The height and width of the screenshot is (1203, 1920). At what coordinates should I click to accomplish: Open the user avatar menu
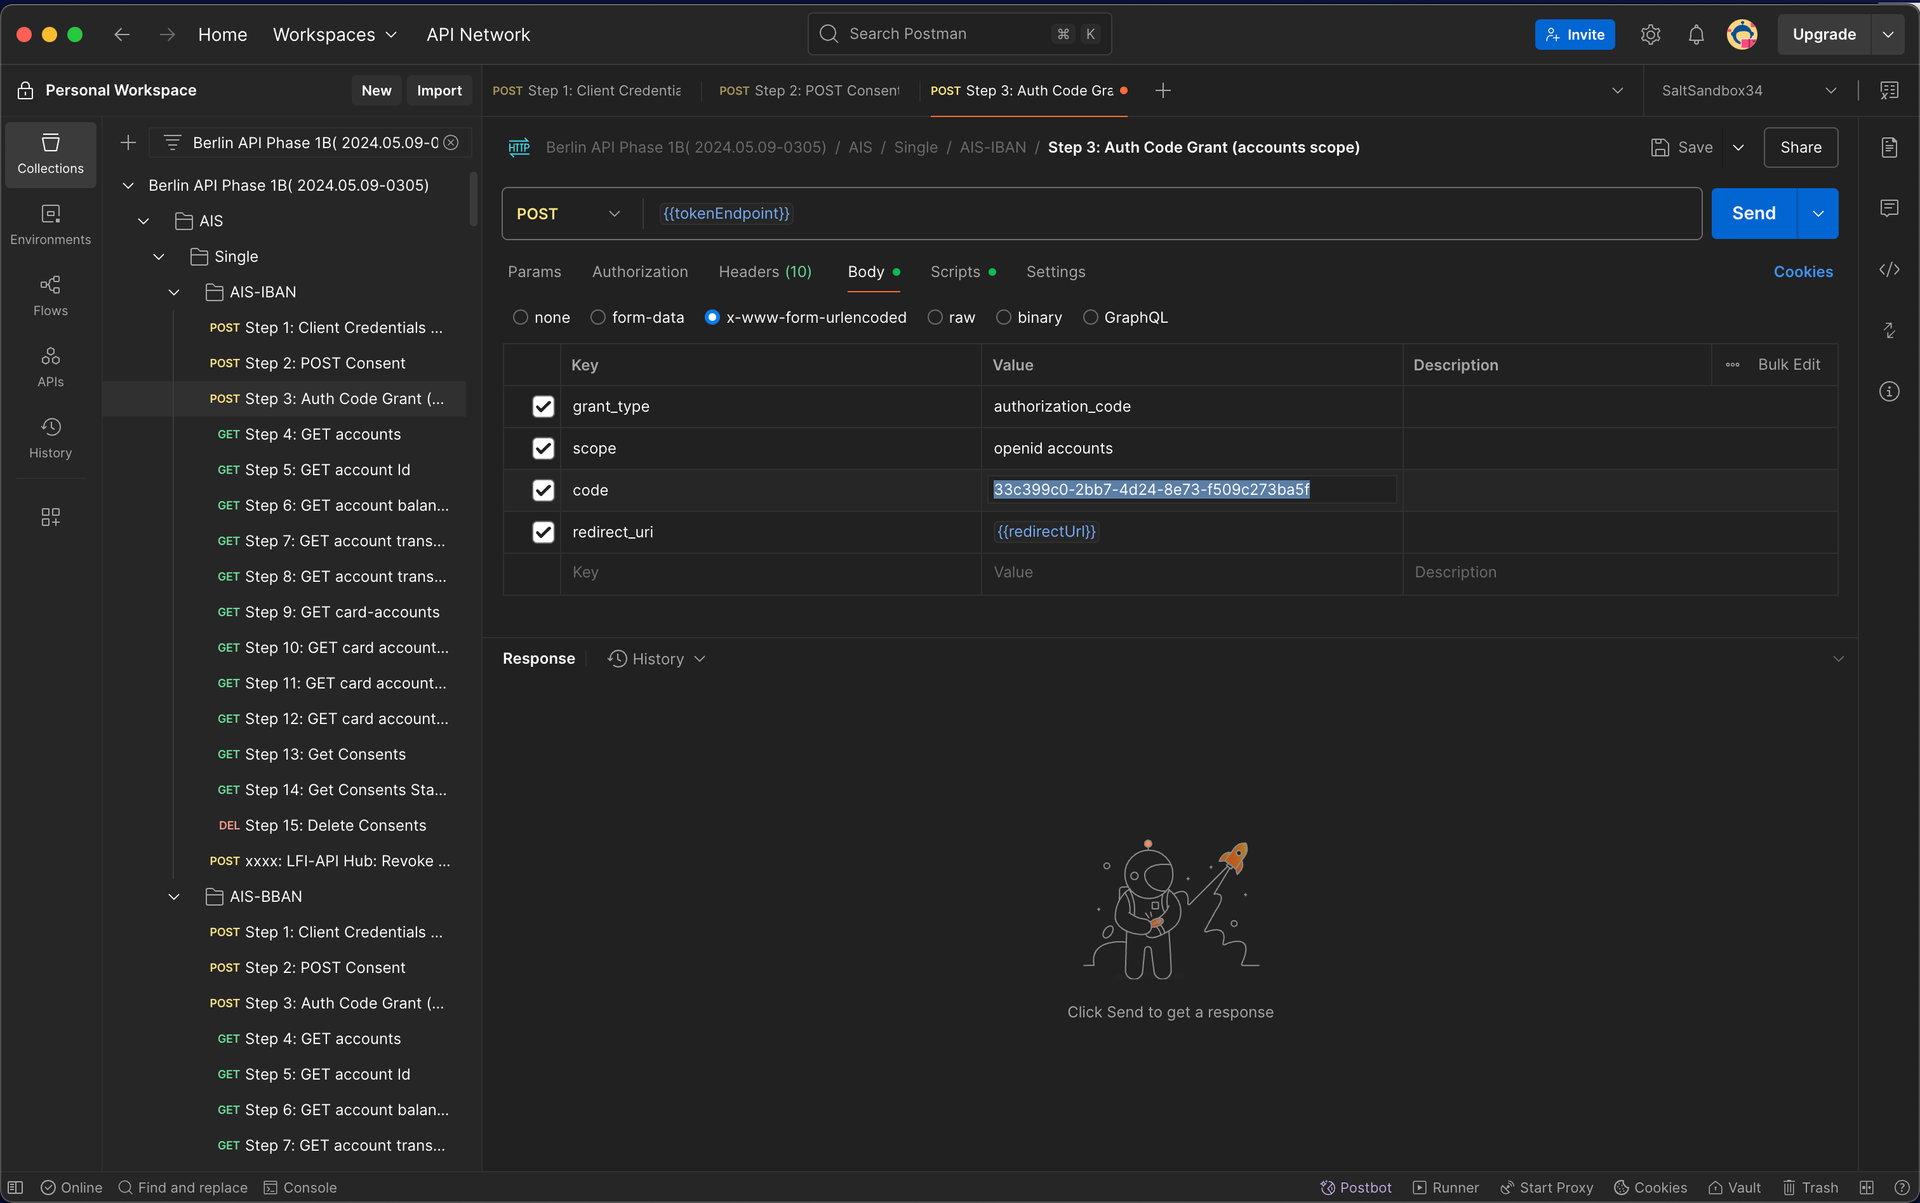(1742, 34)
